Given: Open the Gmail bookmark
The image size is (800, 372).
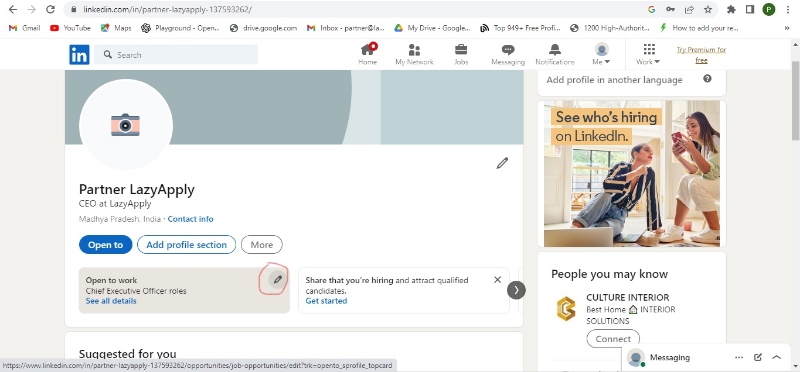Looking at the screenshot, I should coord(24,28).
